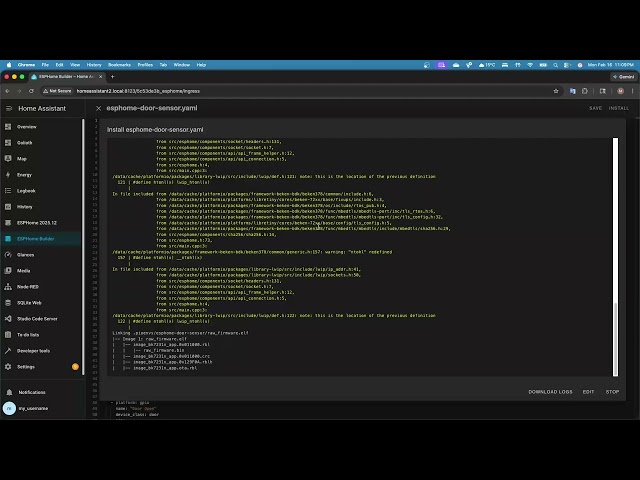Open the Chrome Profiles menu
Image resolution: width=640 pixels, height=480 pixels.
tap(145, 65)
